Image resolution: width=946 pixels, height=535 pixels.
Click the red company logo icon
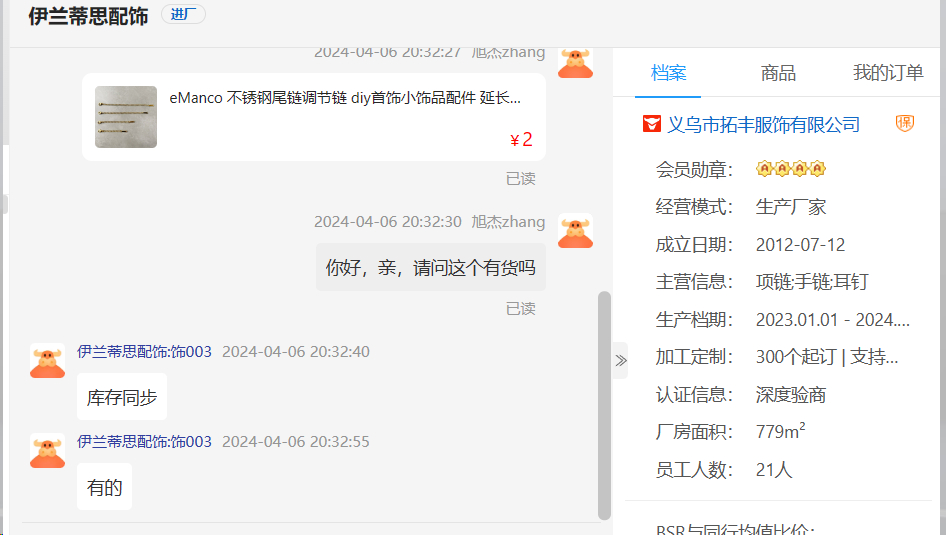tap(652, 124)
